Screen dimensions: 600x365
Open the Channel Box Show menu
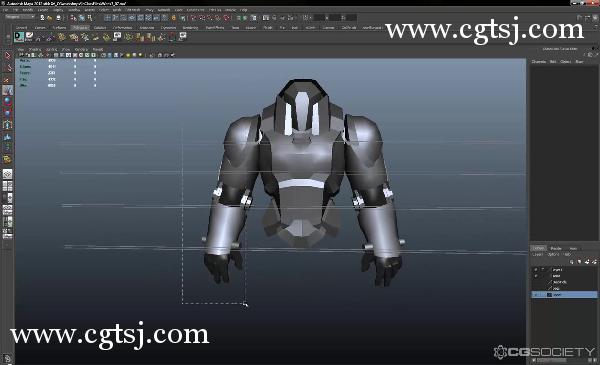579,62
